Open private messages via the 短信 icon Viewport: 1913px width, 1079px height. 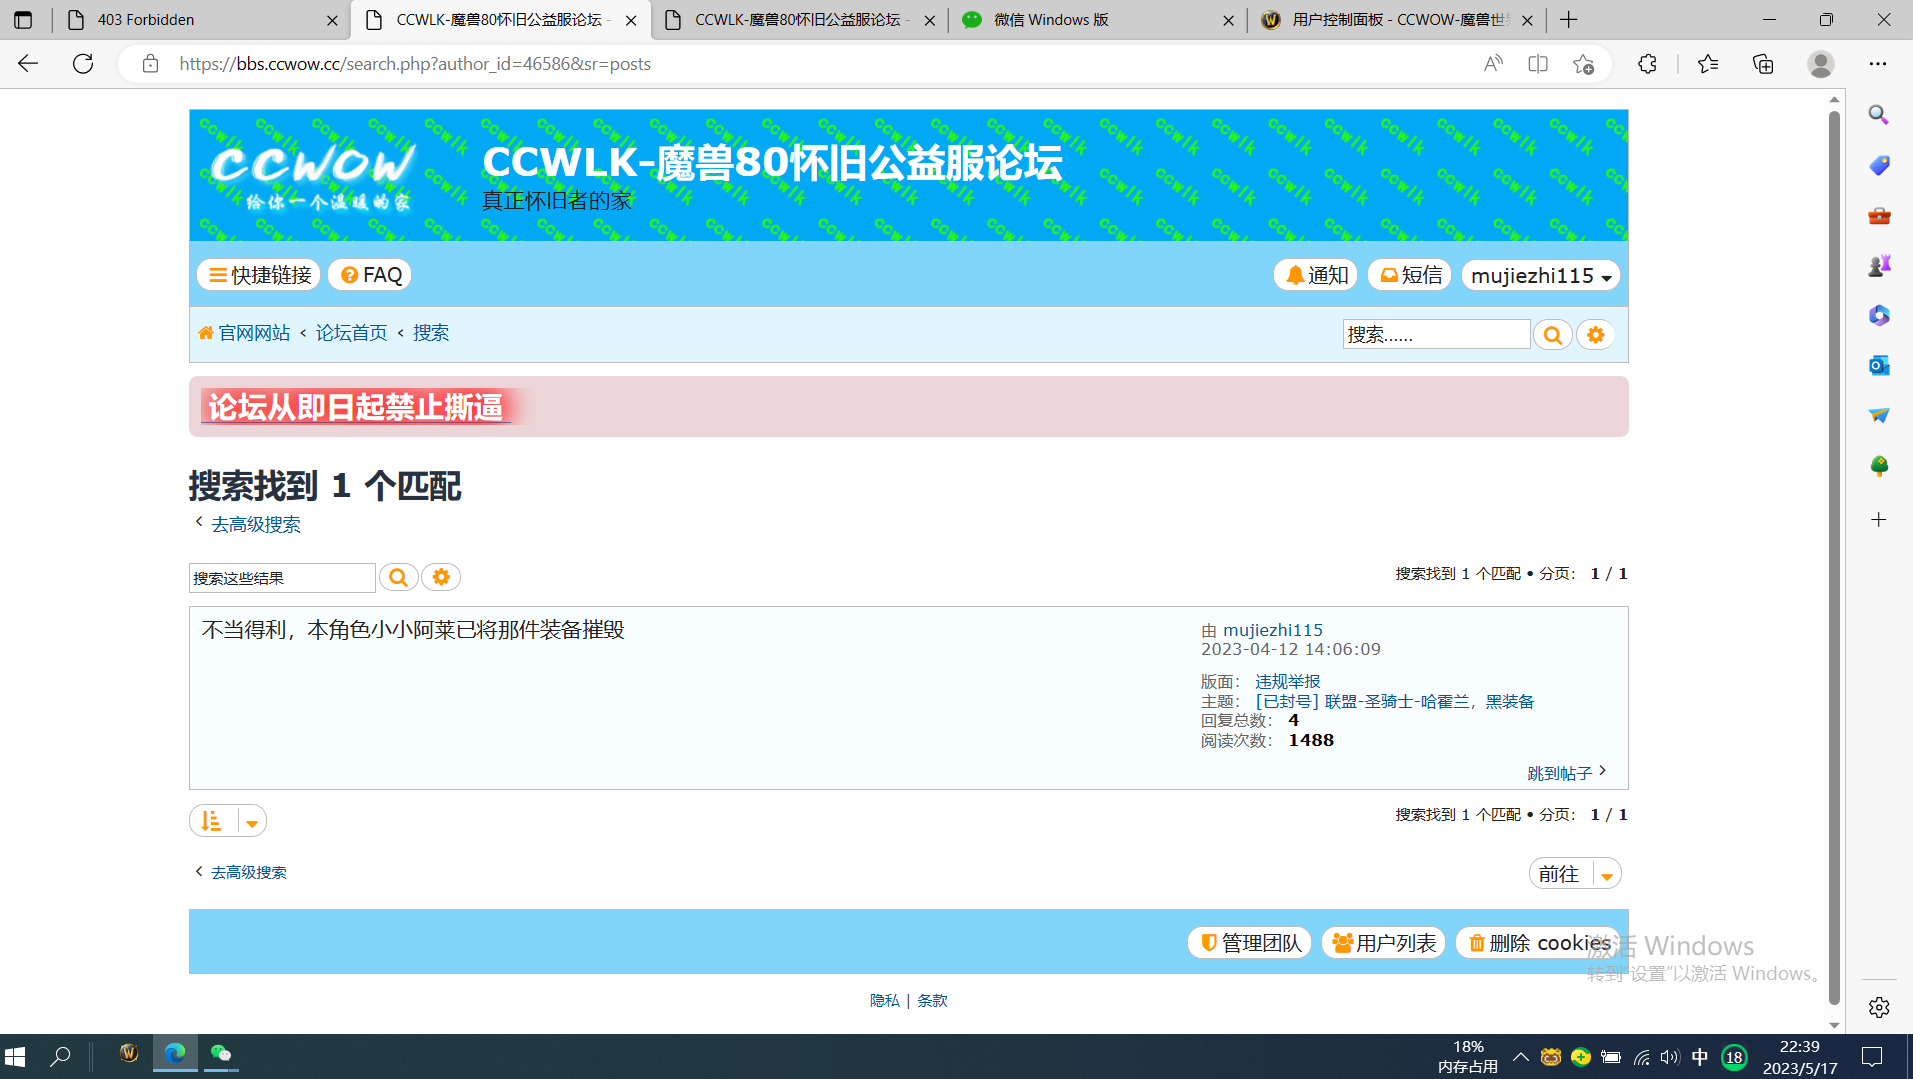pos(1408,274)
